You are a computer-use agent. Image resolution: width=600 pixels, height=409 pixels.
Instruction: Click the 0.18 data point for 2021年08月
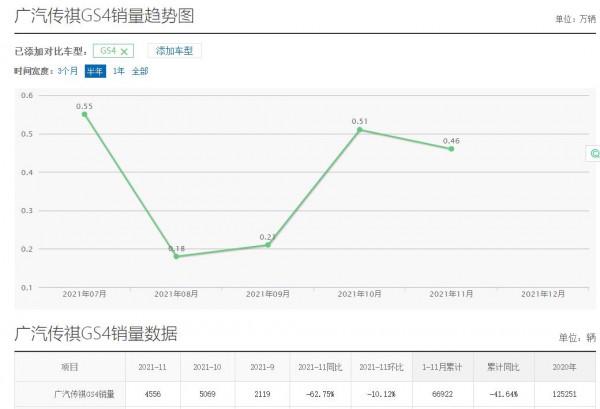click(x=176, y=256)
